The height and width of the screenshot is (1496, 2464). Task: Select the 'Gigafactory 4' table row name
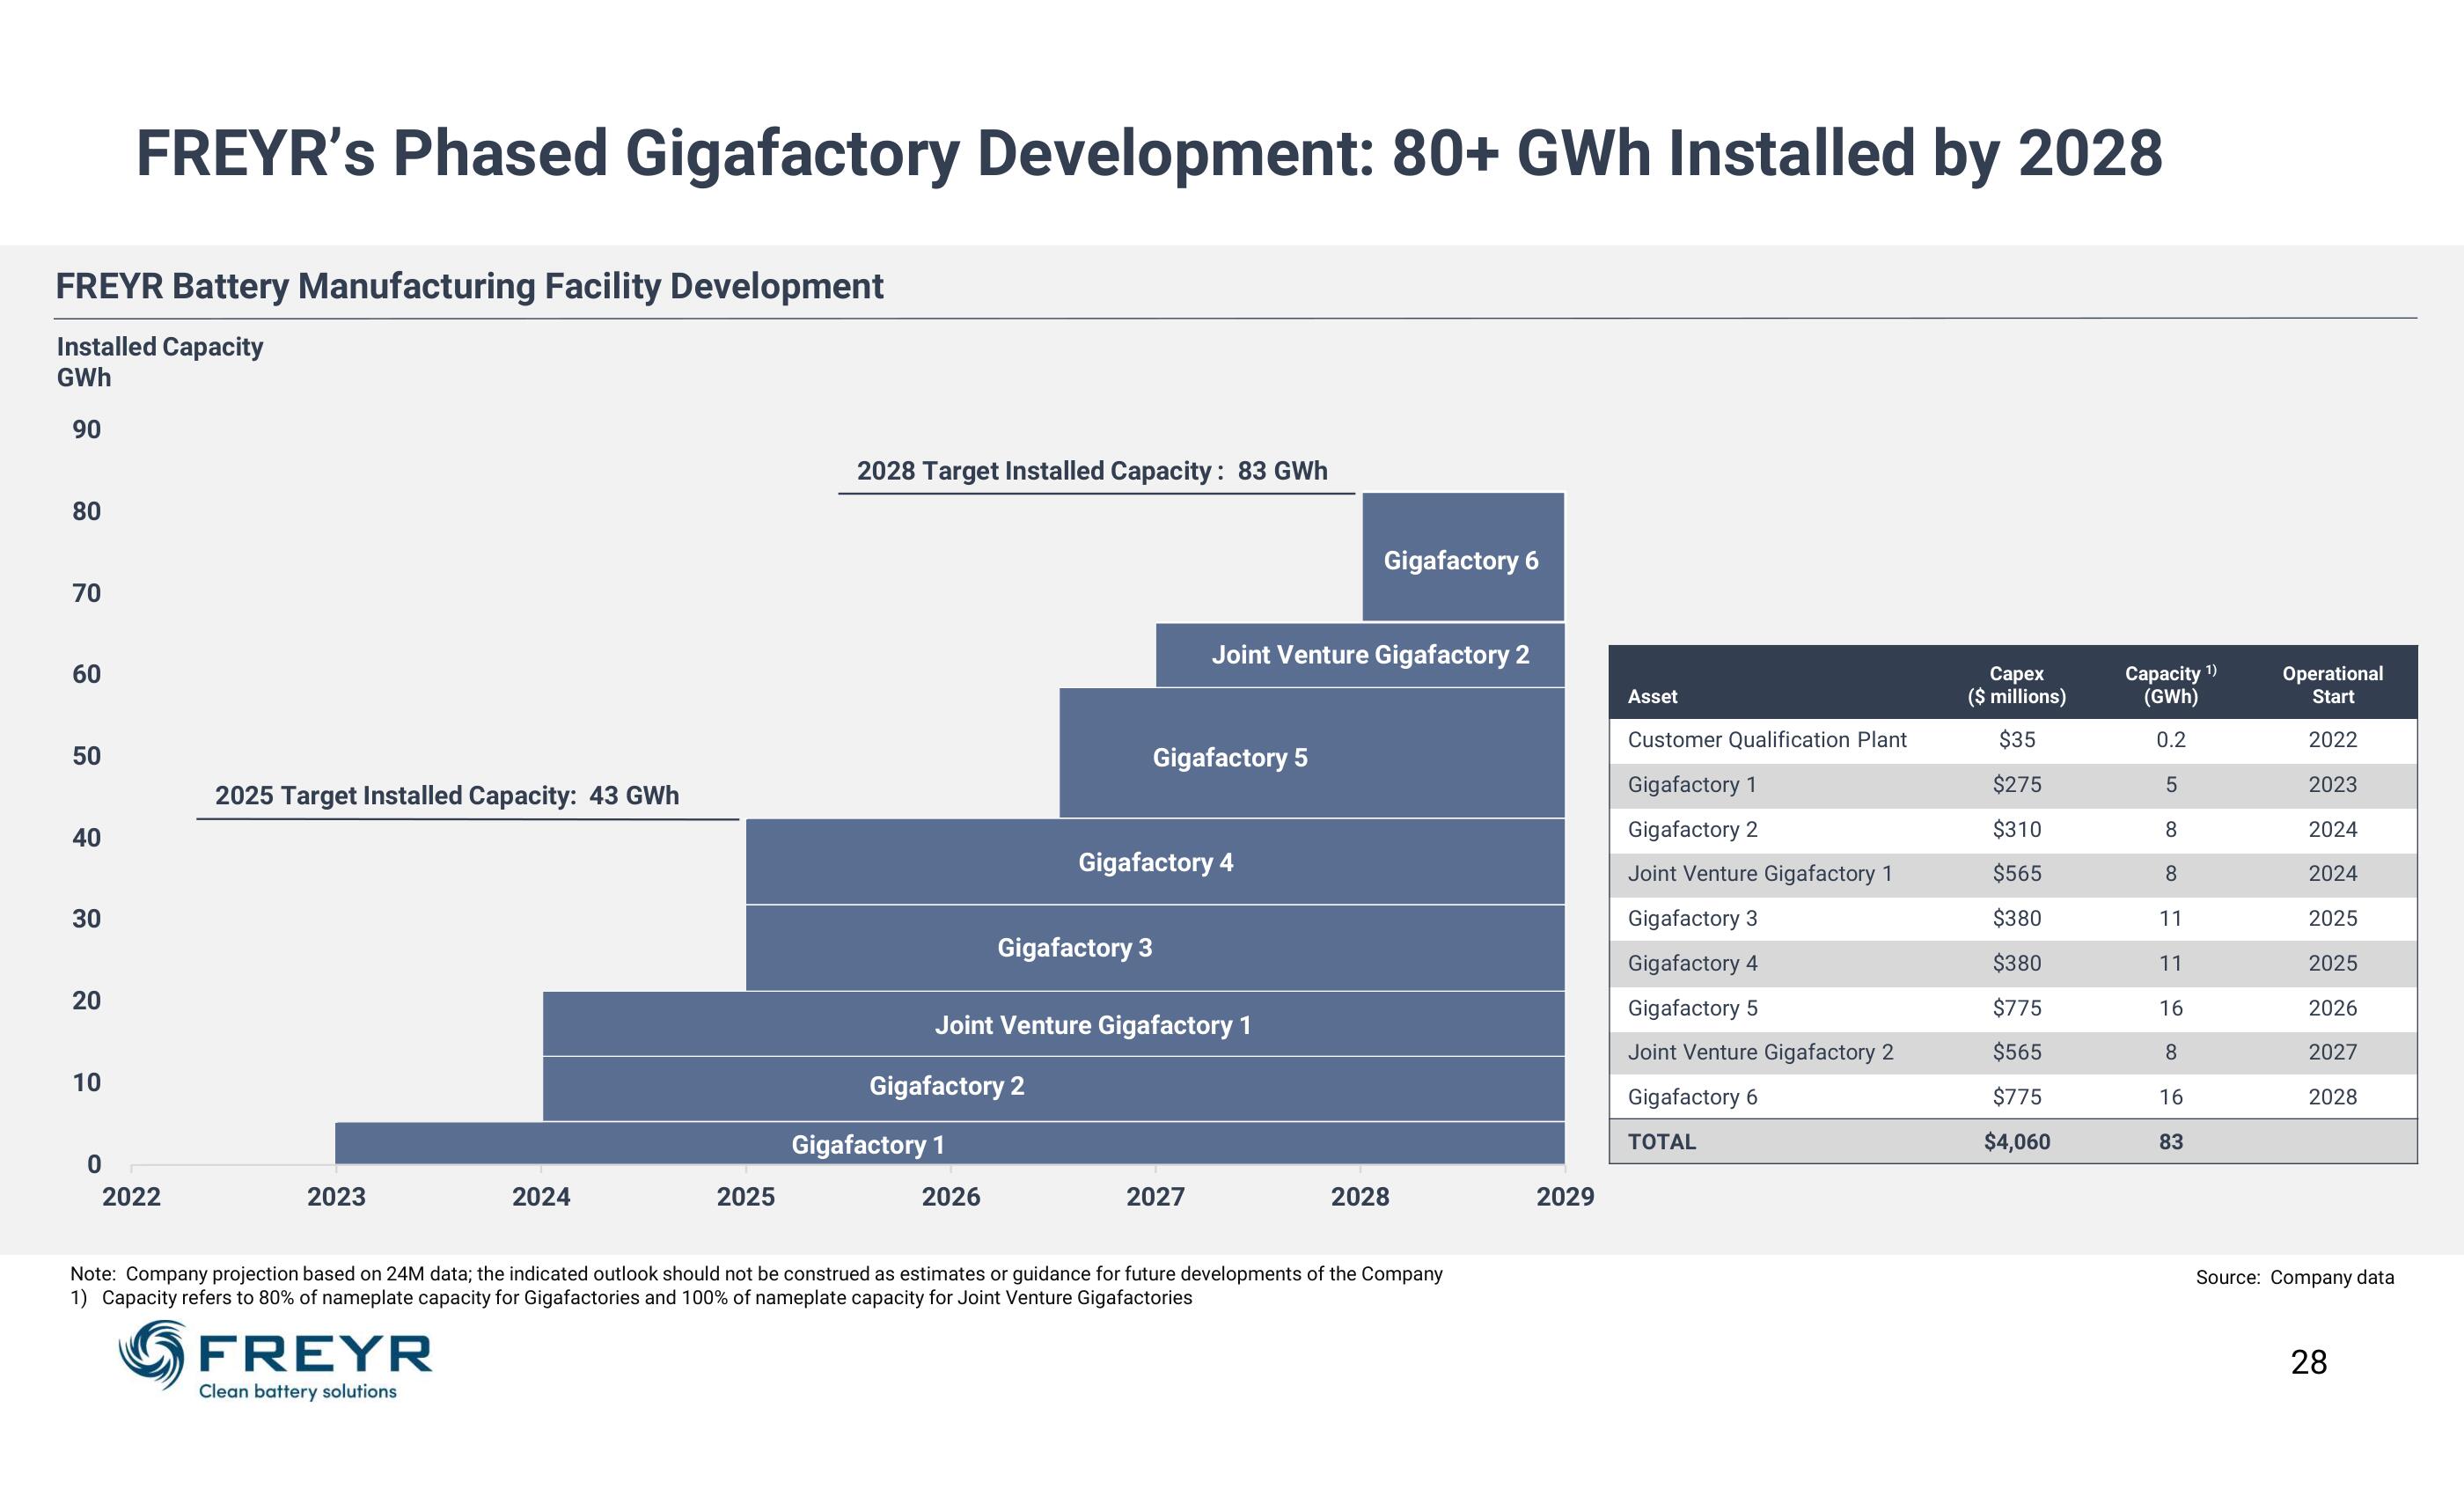point(1692,964)
